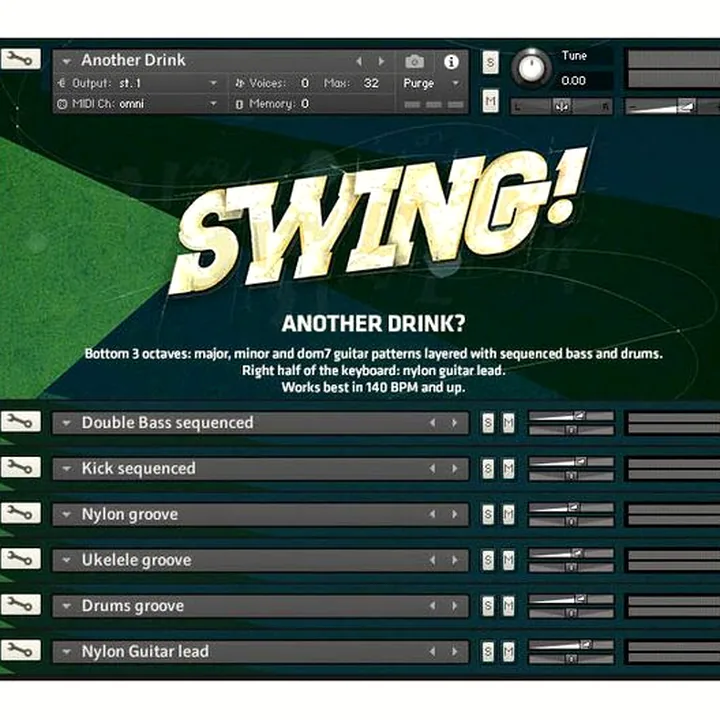
Task: Expand Kick sequenced name triangle
Action: click(x=67, y=469)
